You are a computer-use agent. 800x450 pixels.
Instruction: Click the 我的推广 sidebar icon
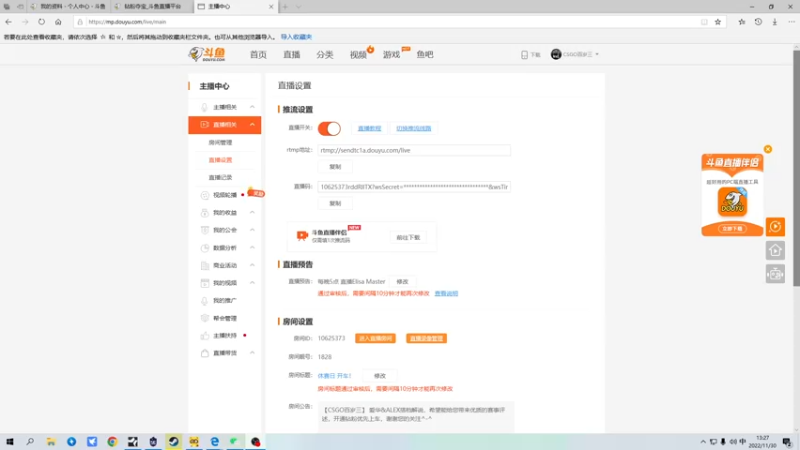pos(205,301)
